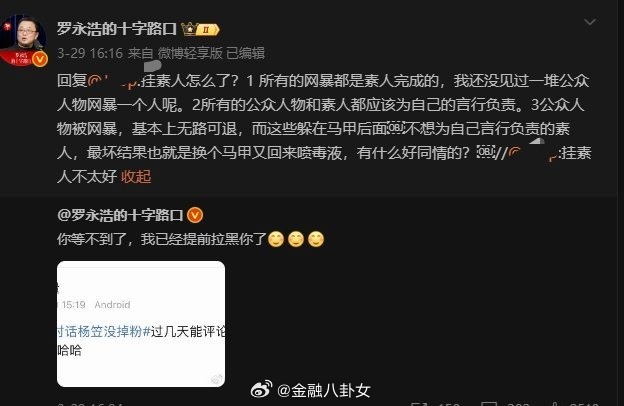Click watermark icon in embedded image corner
Screen dimensions: 624x406
pos(216,379)
